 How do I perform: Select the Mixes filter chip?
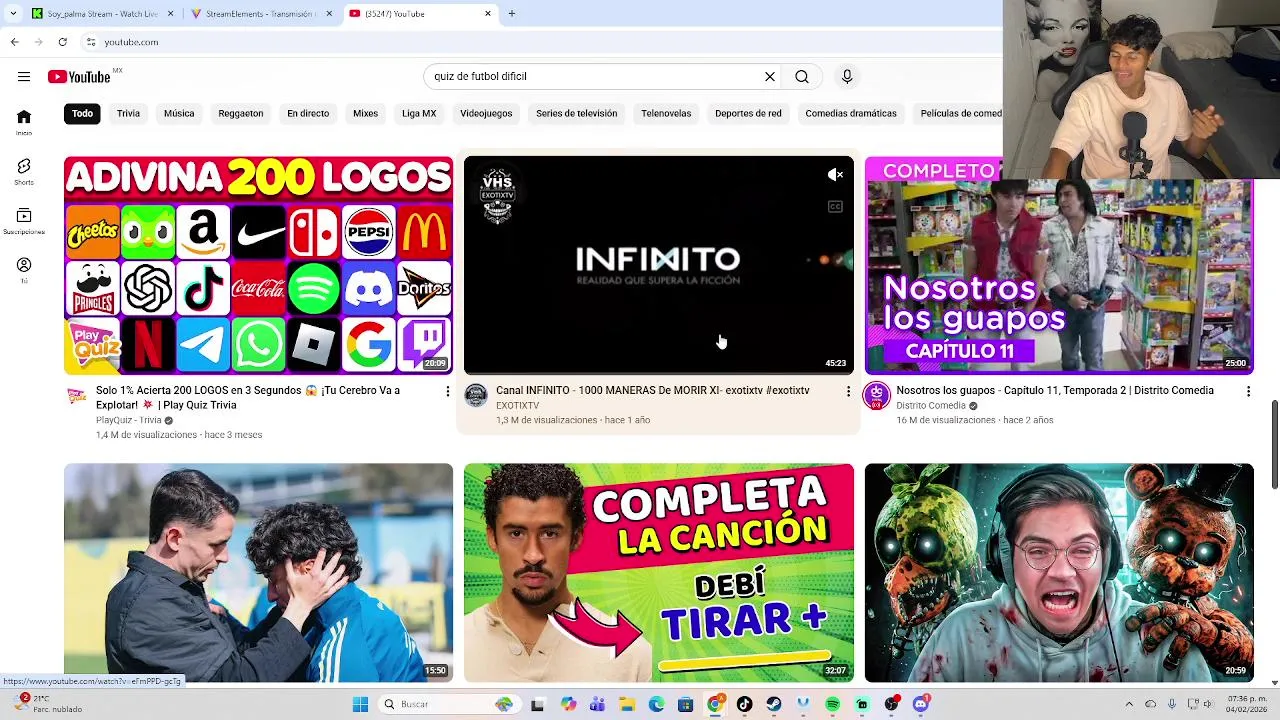click(365, 114)
